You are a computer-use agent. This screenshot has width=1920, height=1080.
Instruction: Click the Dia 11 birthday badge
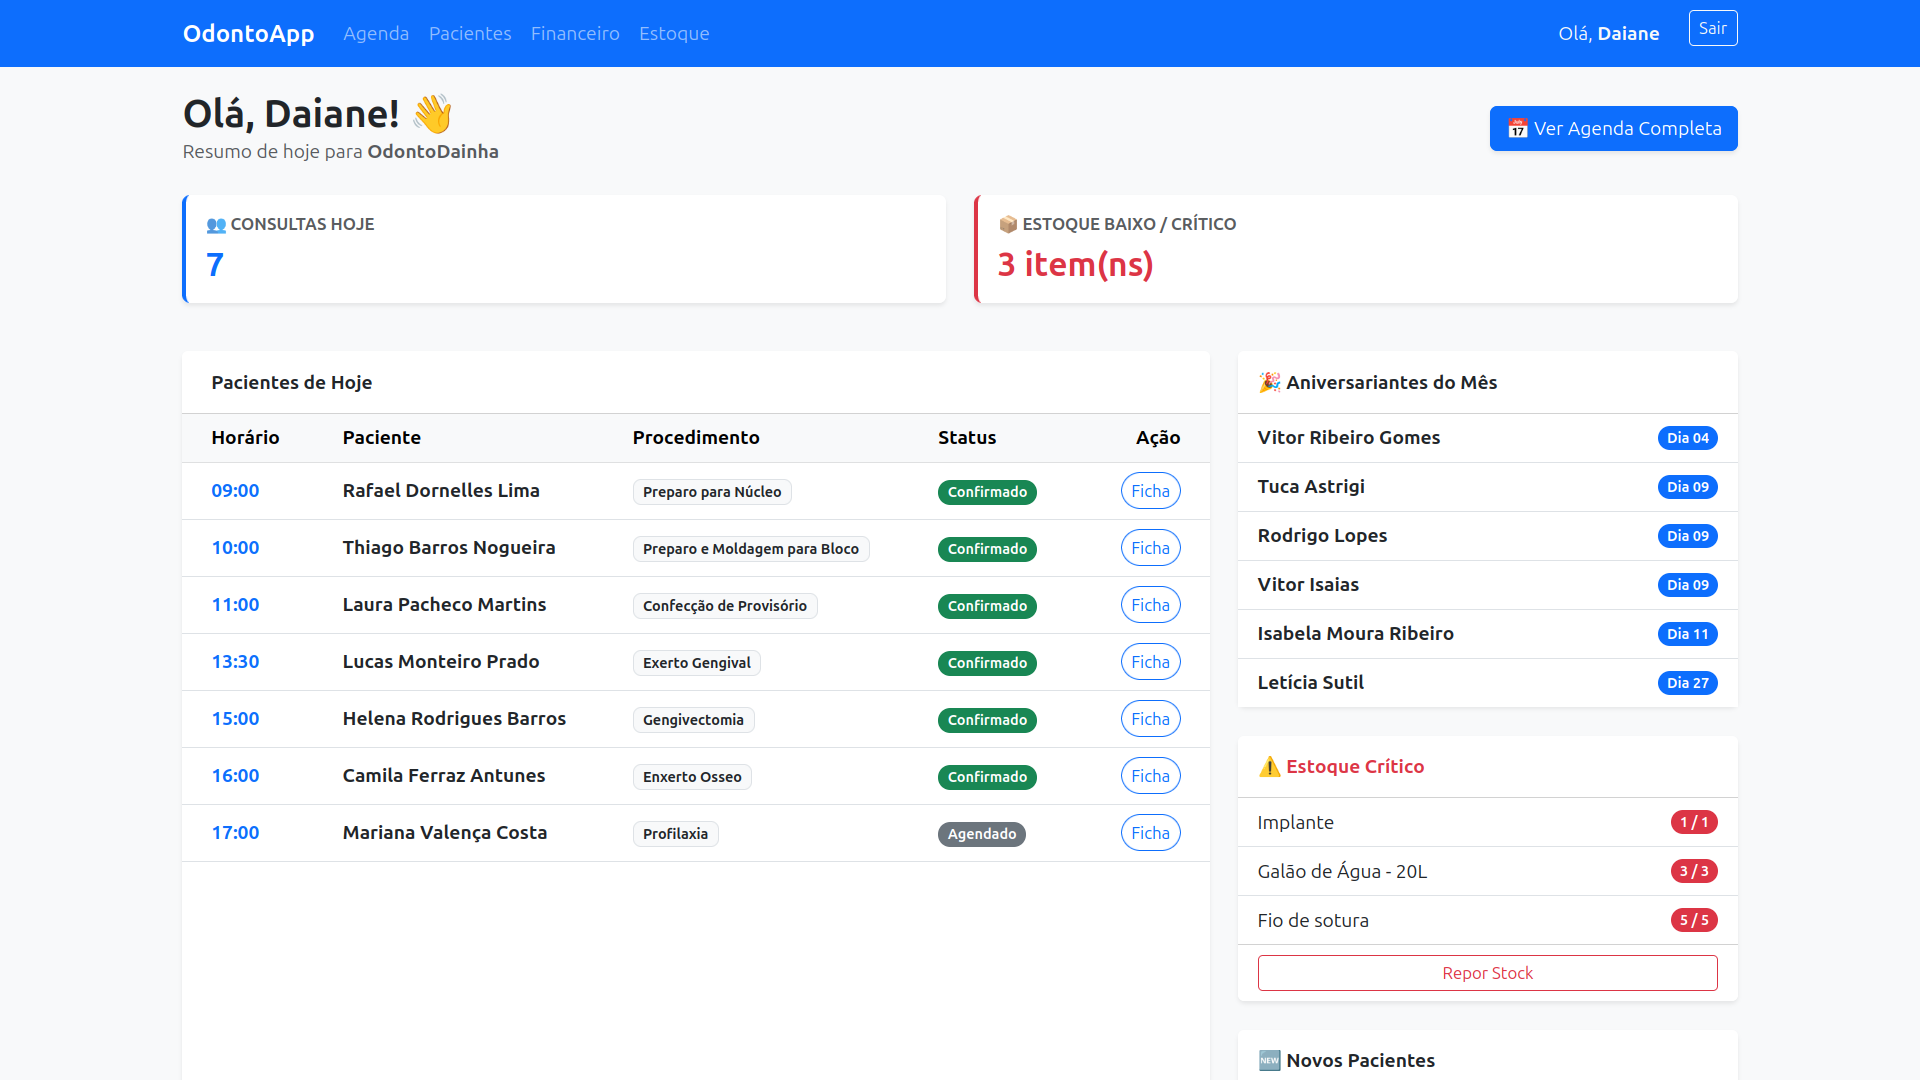click(1688, 634)
